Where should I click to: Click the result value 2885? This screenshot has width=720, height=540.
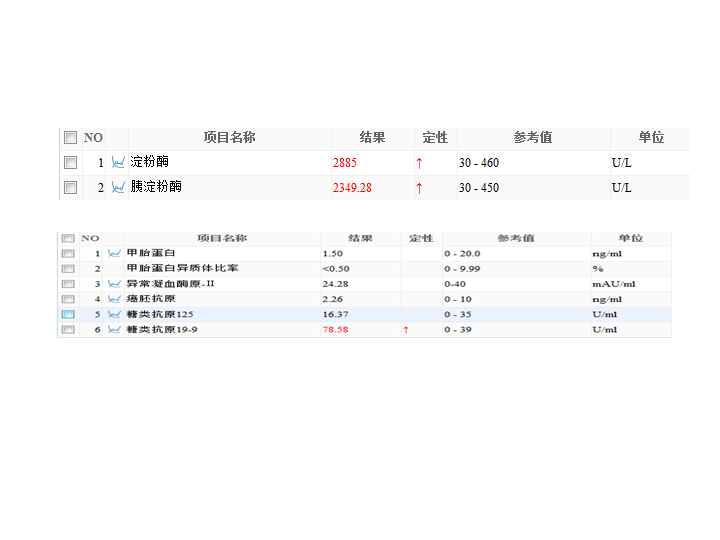pos(345,163)
